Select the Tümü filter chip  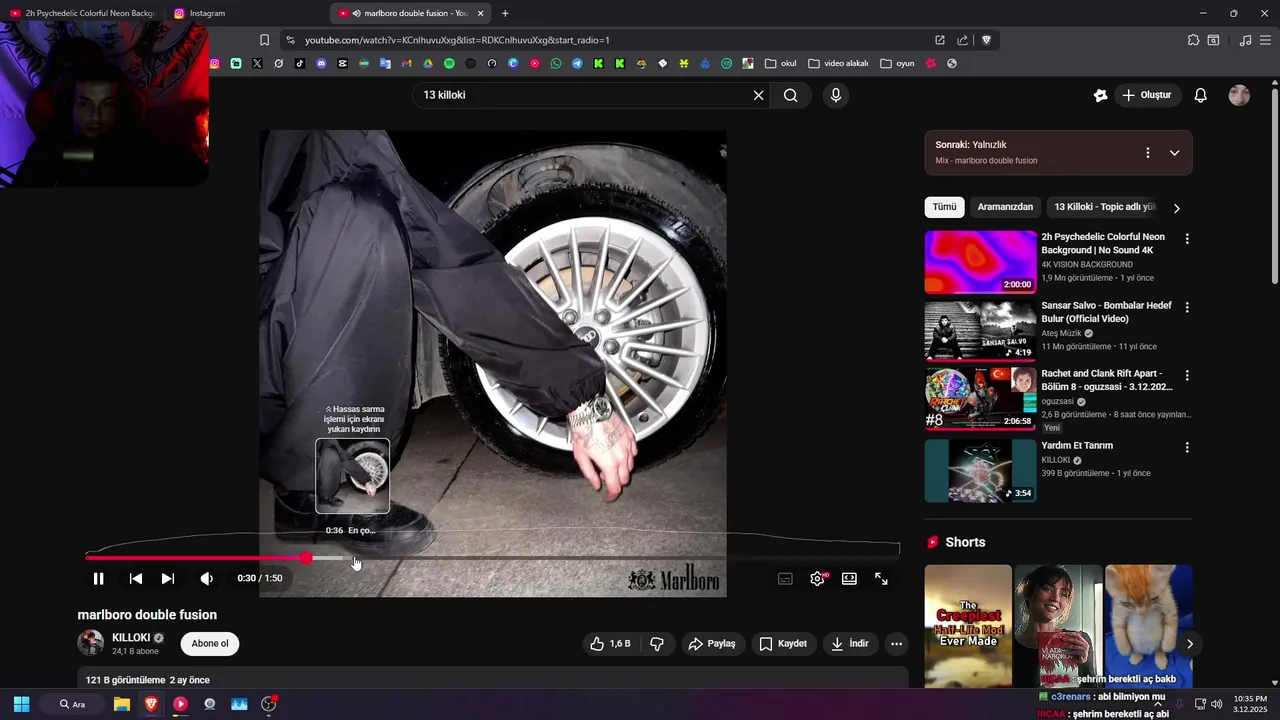[x=944, y=207]
